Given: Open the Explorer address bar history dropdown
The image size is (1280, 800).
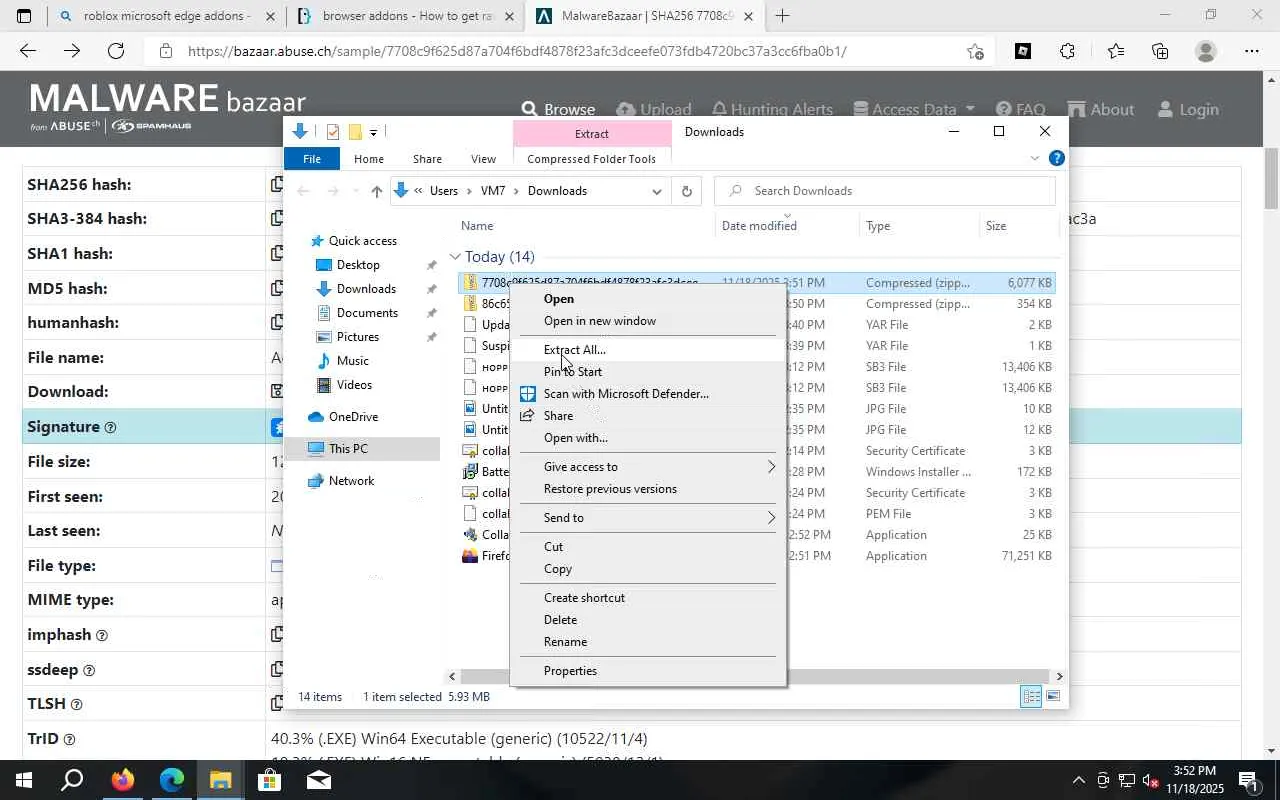Looking at the screenshot, I should coord(656,191).
